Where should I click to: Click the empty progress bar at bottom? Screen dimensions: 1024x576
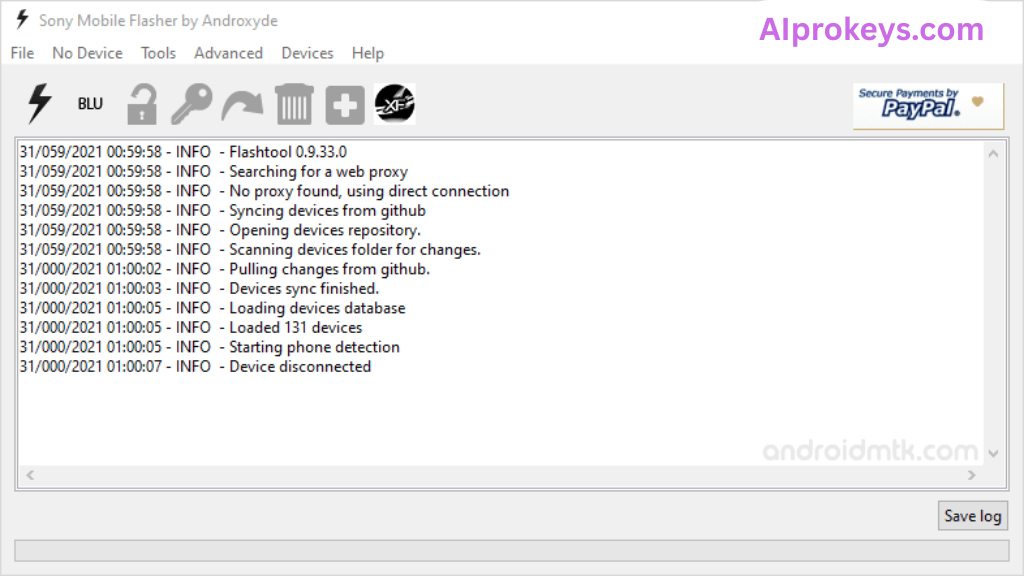pos(512,551)
